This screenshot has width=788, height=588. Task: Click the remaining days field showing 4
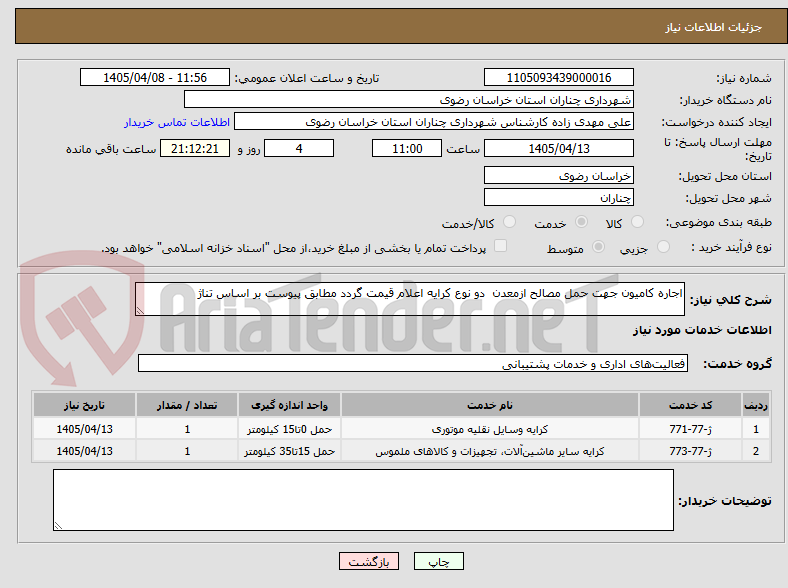tap(299, 148)
